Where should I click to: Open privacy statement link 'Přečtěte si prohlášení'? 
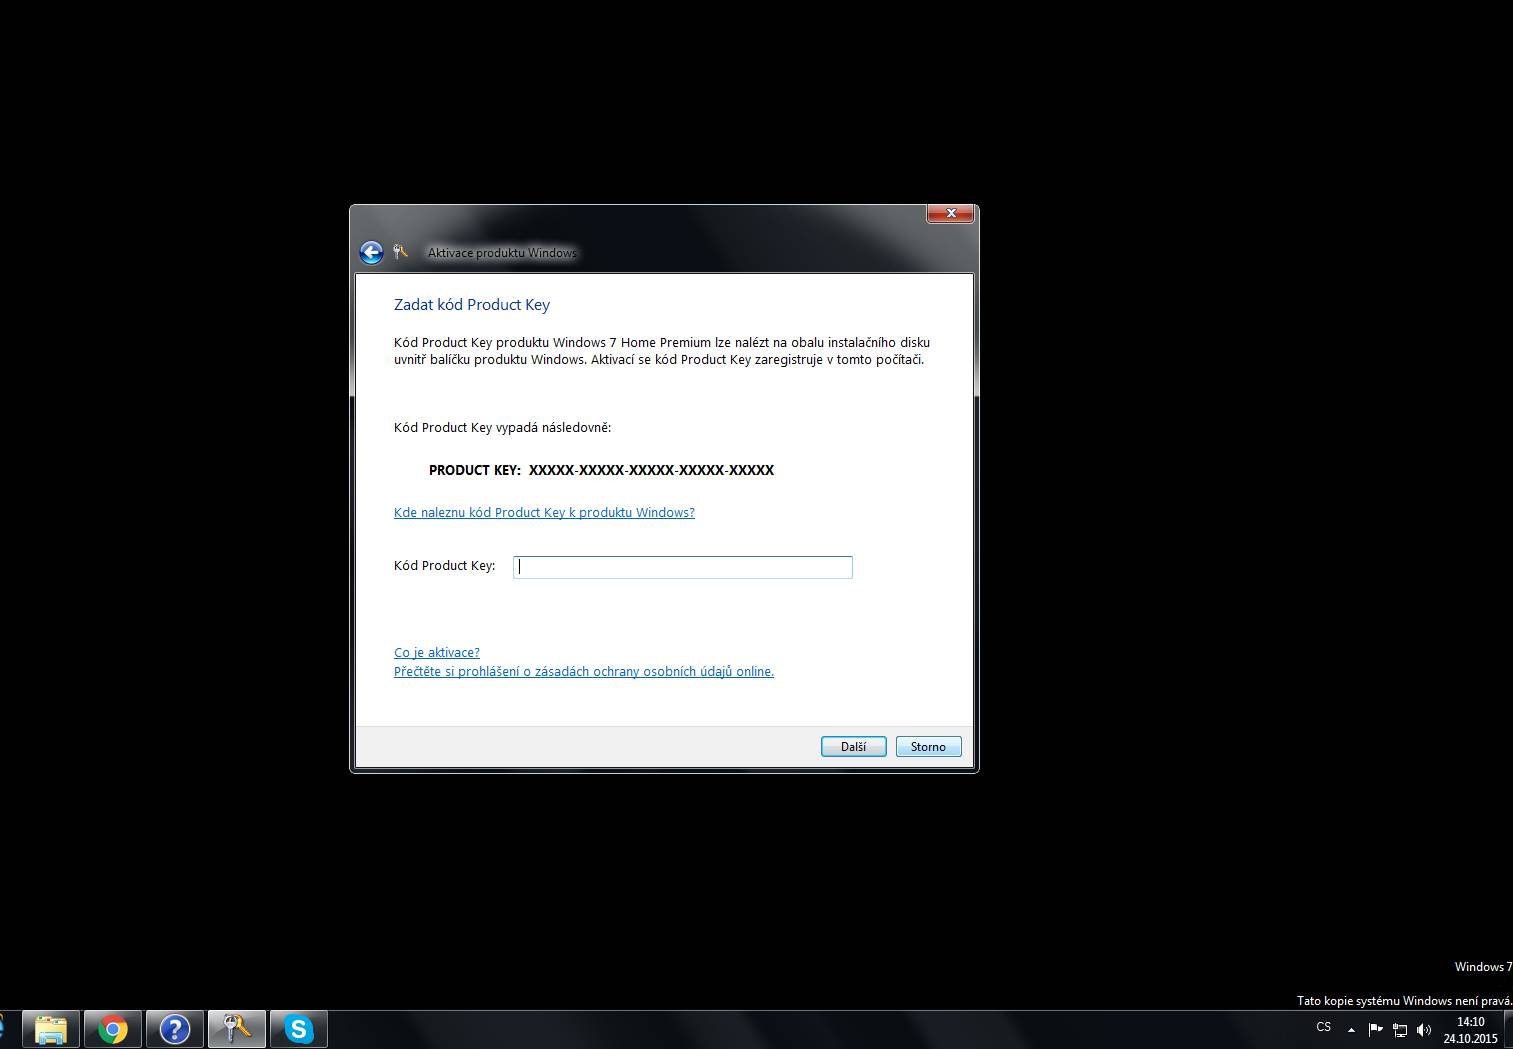pyautogui.click(x=584, y=671)
